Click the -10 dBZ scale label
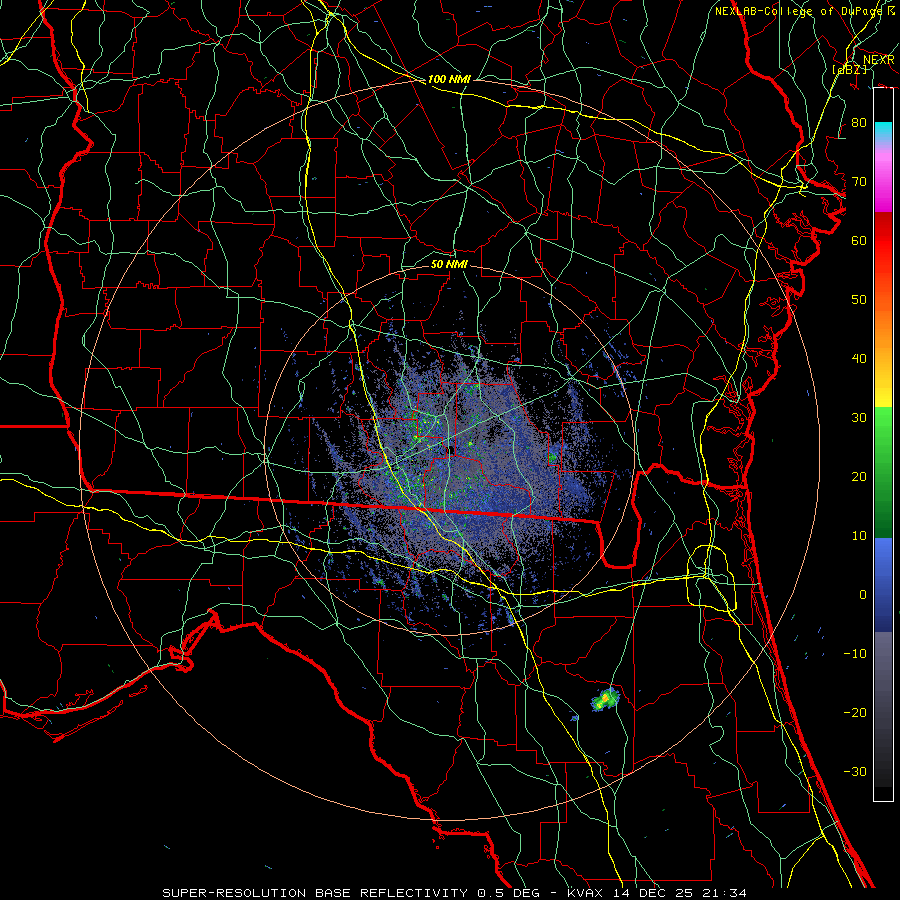This screenshot has width=900, height=900. [x=855, y=654]
